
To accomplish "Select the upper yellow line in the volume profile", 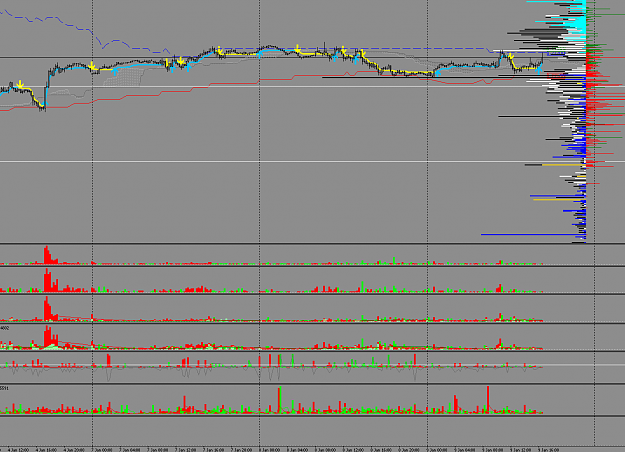I will click(x=563, y=165).
